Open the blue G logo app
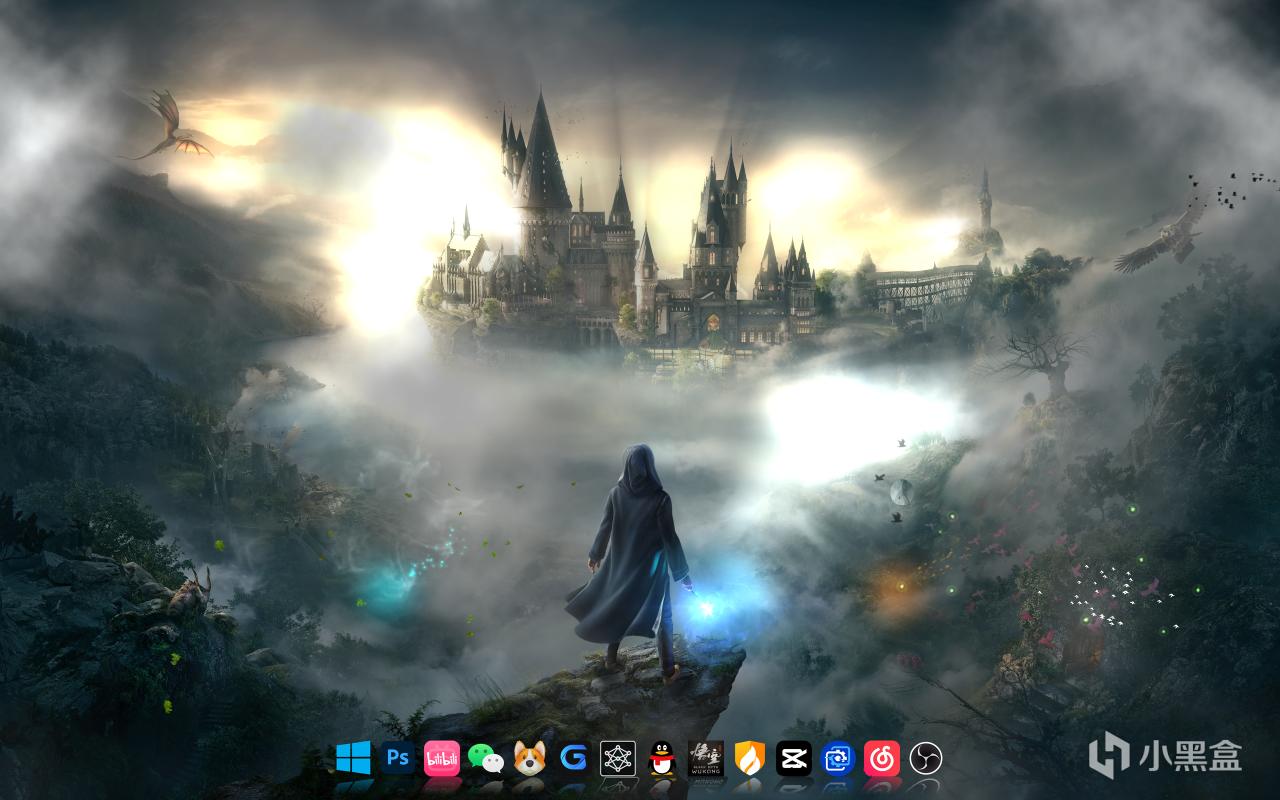The width and height of the screenshot is (1280, 800). [x=573, y=758]
